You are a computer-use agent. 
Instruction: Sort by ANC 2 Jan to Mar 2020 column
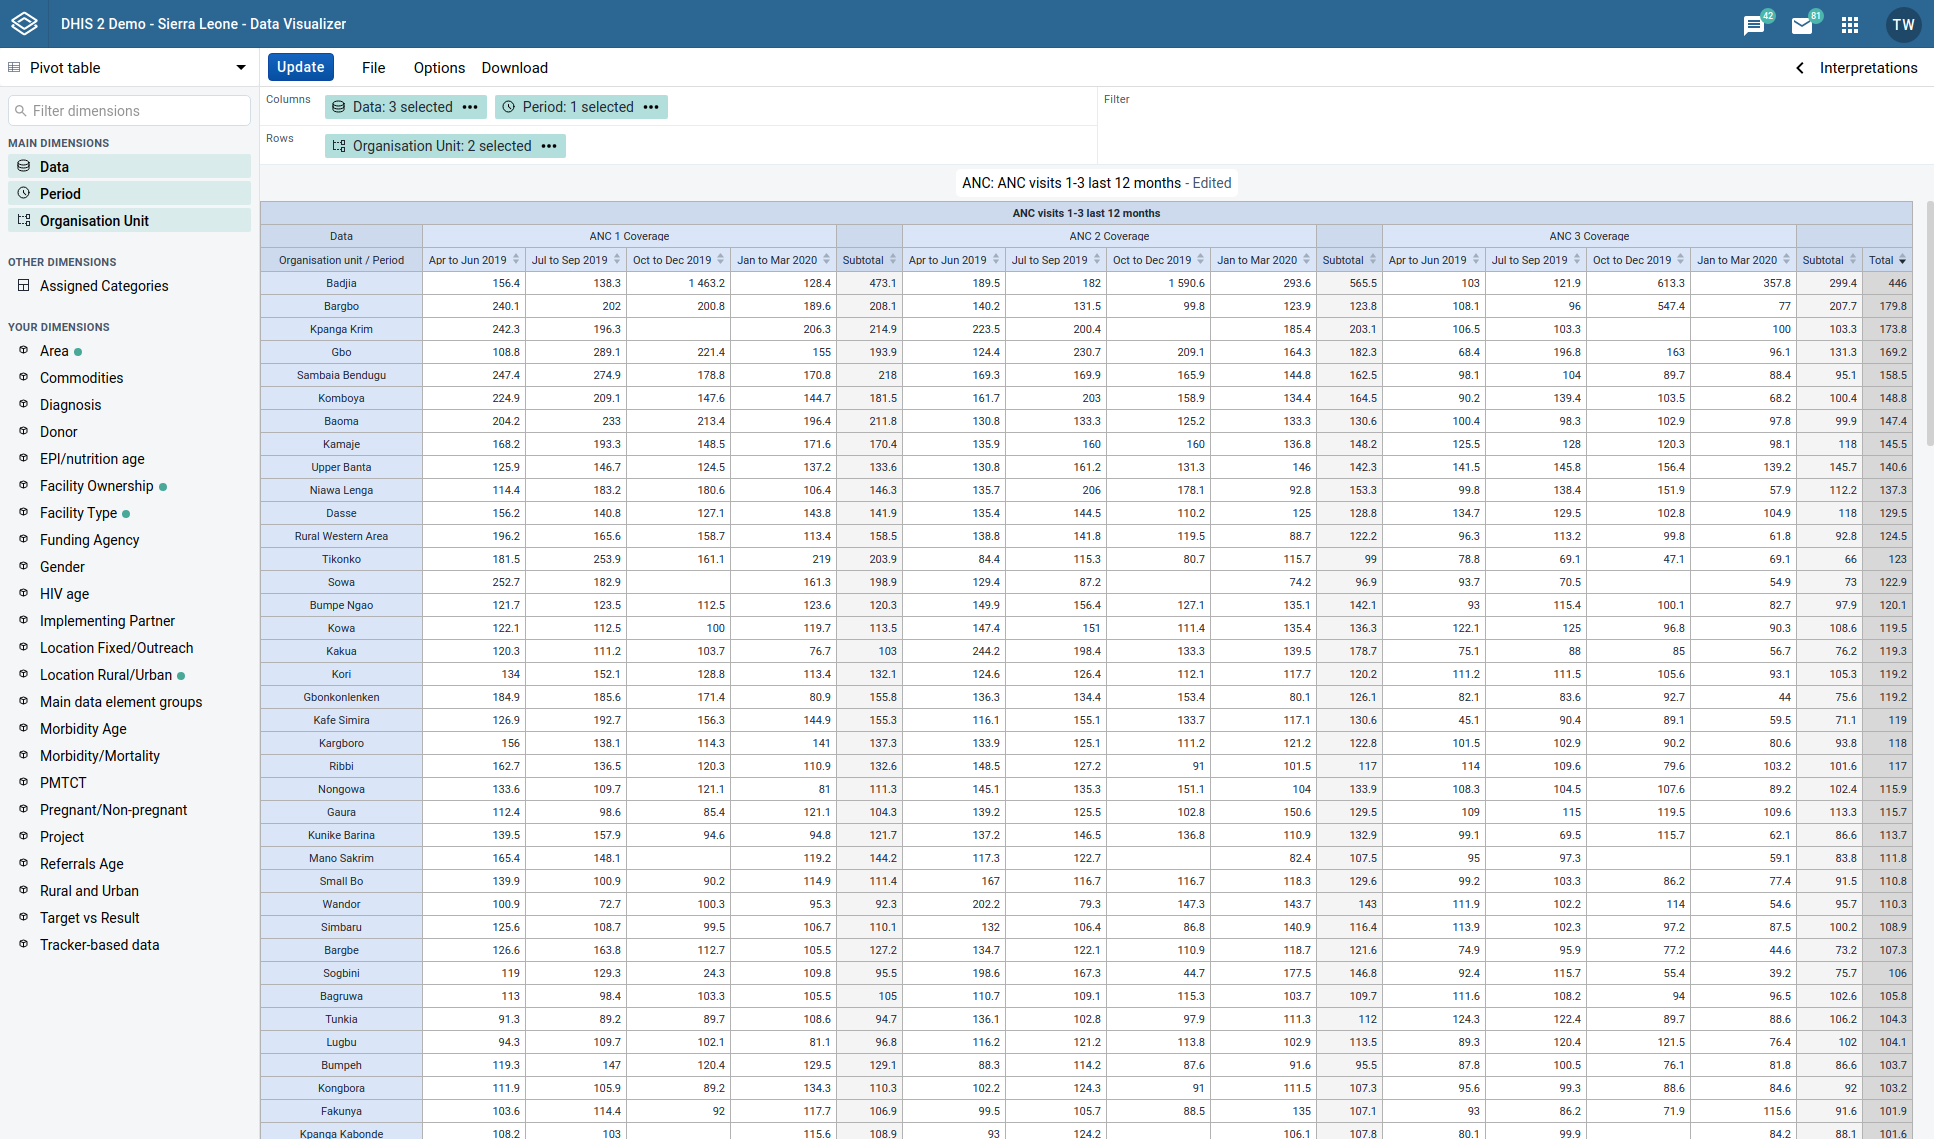[1306, 260]
